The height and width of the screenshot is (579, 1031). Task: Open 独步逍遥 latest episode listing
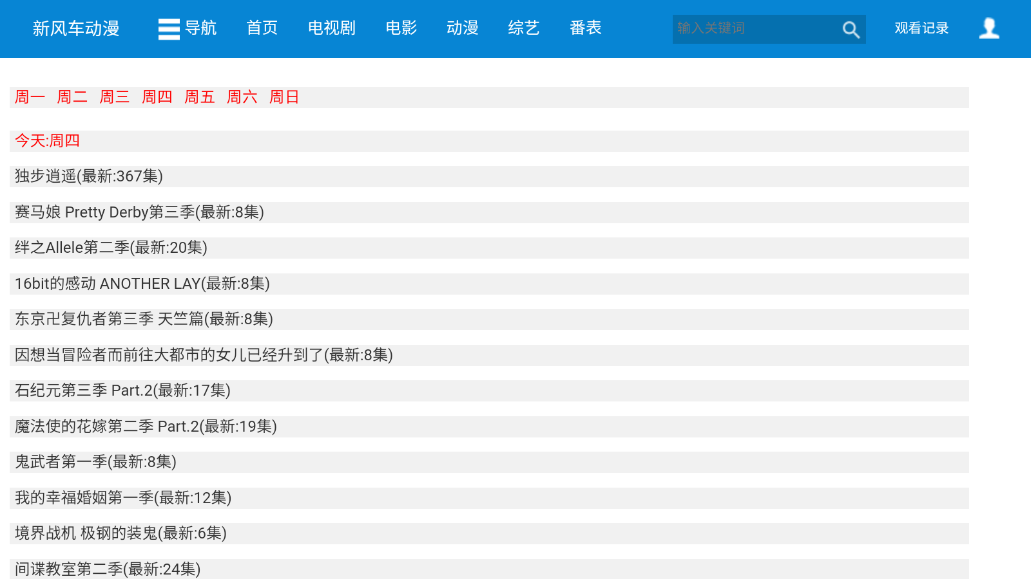[87, 176]
